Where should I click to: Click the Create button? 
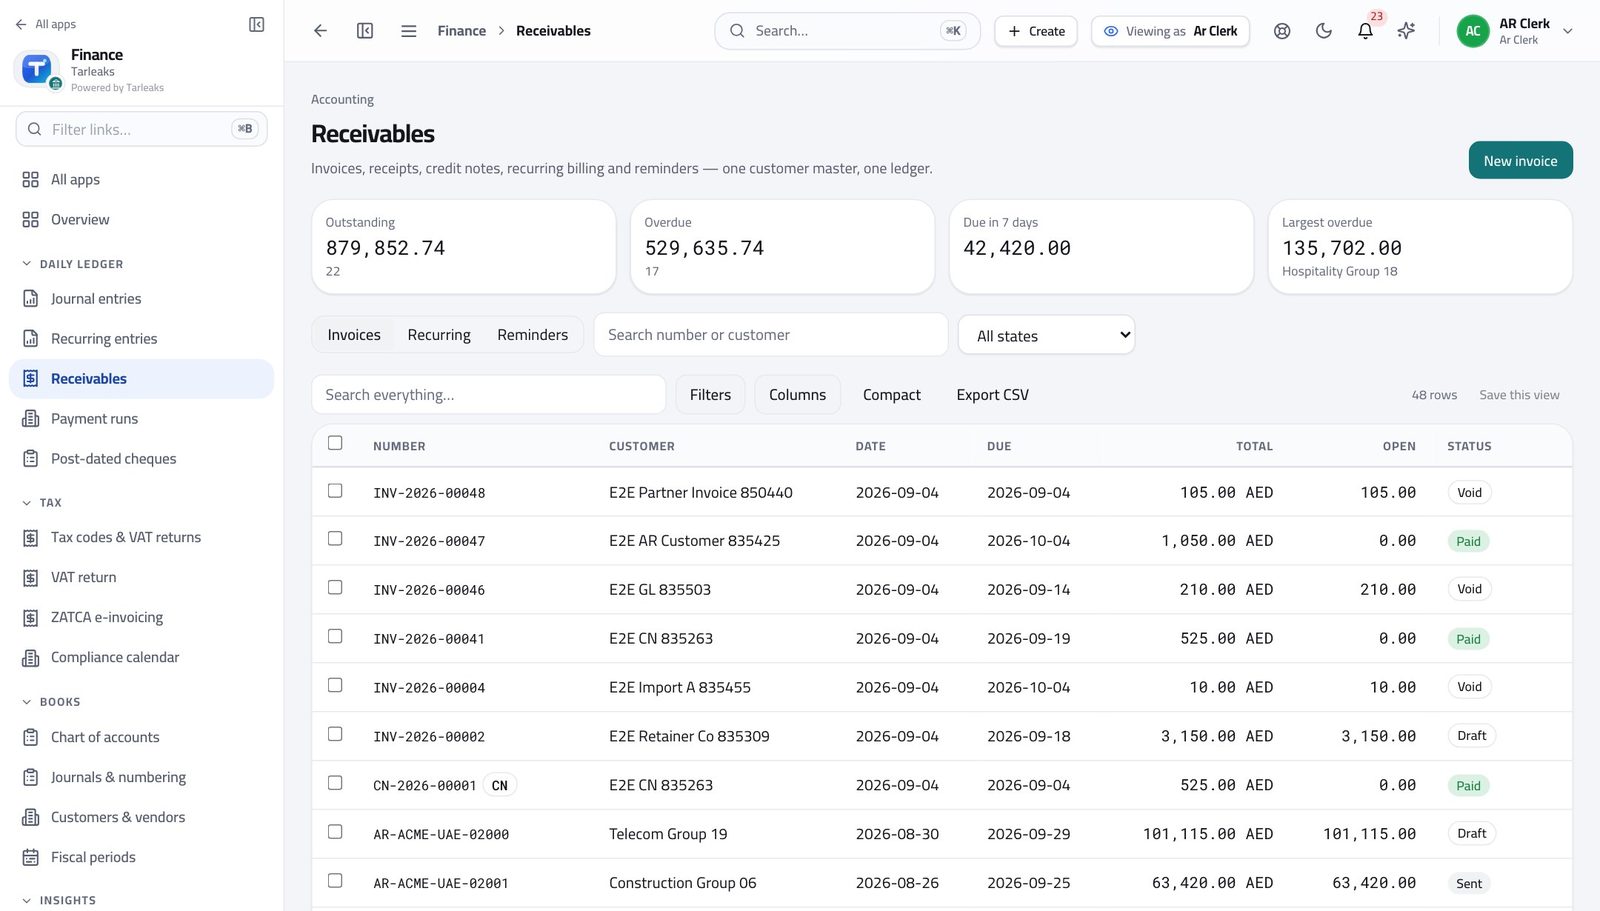pyautogui.click(x=1036, y=31)
